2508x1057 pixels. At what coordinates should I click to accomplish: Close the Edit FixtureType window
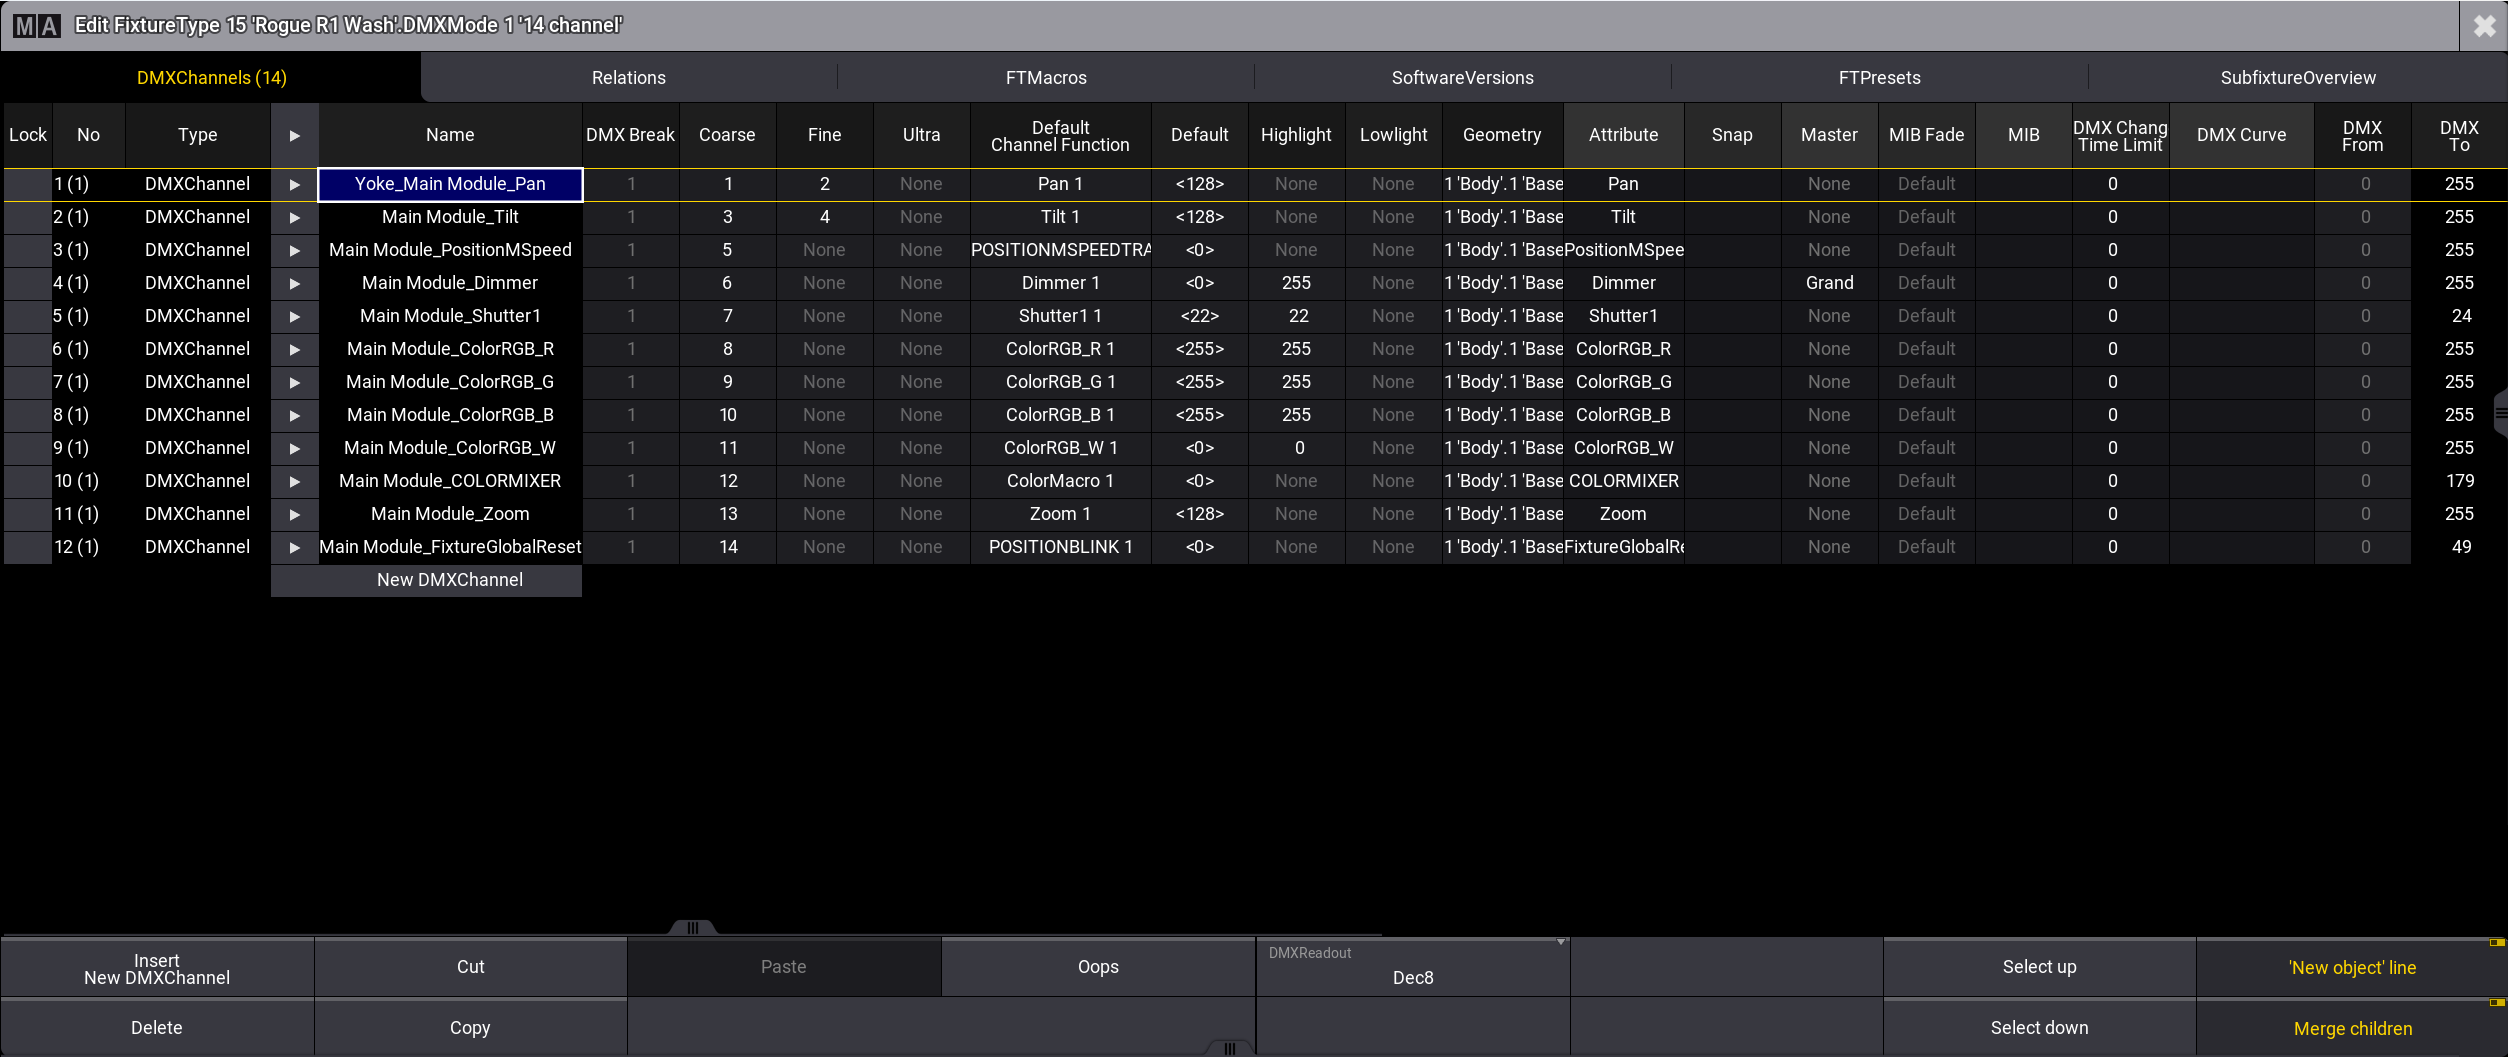pos(2484,26)
